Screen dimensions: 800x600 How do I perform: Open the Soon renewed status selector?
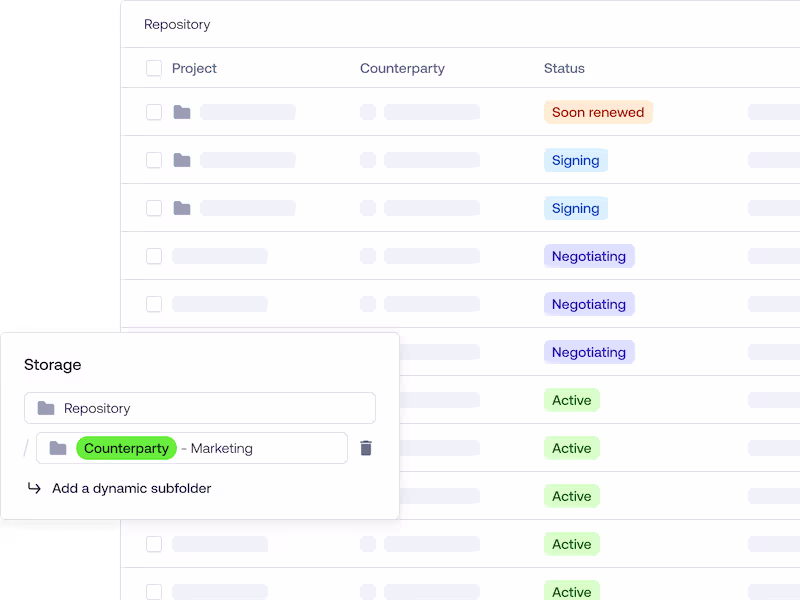598,112
